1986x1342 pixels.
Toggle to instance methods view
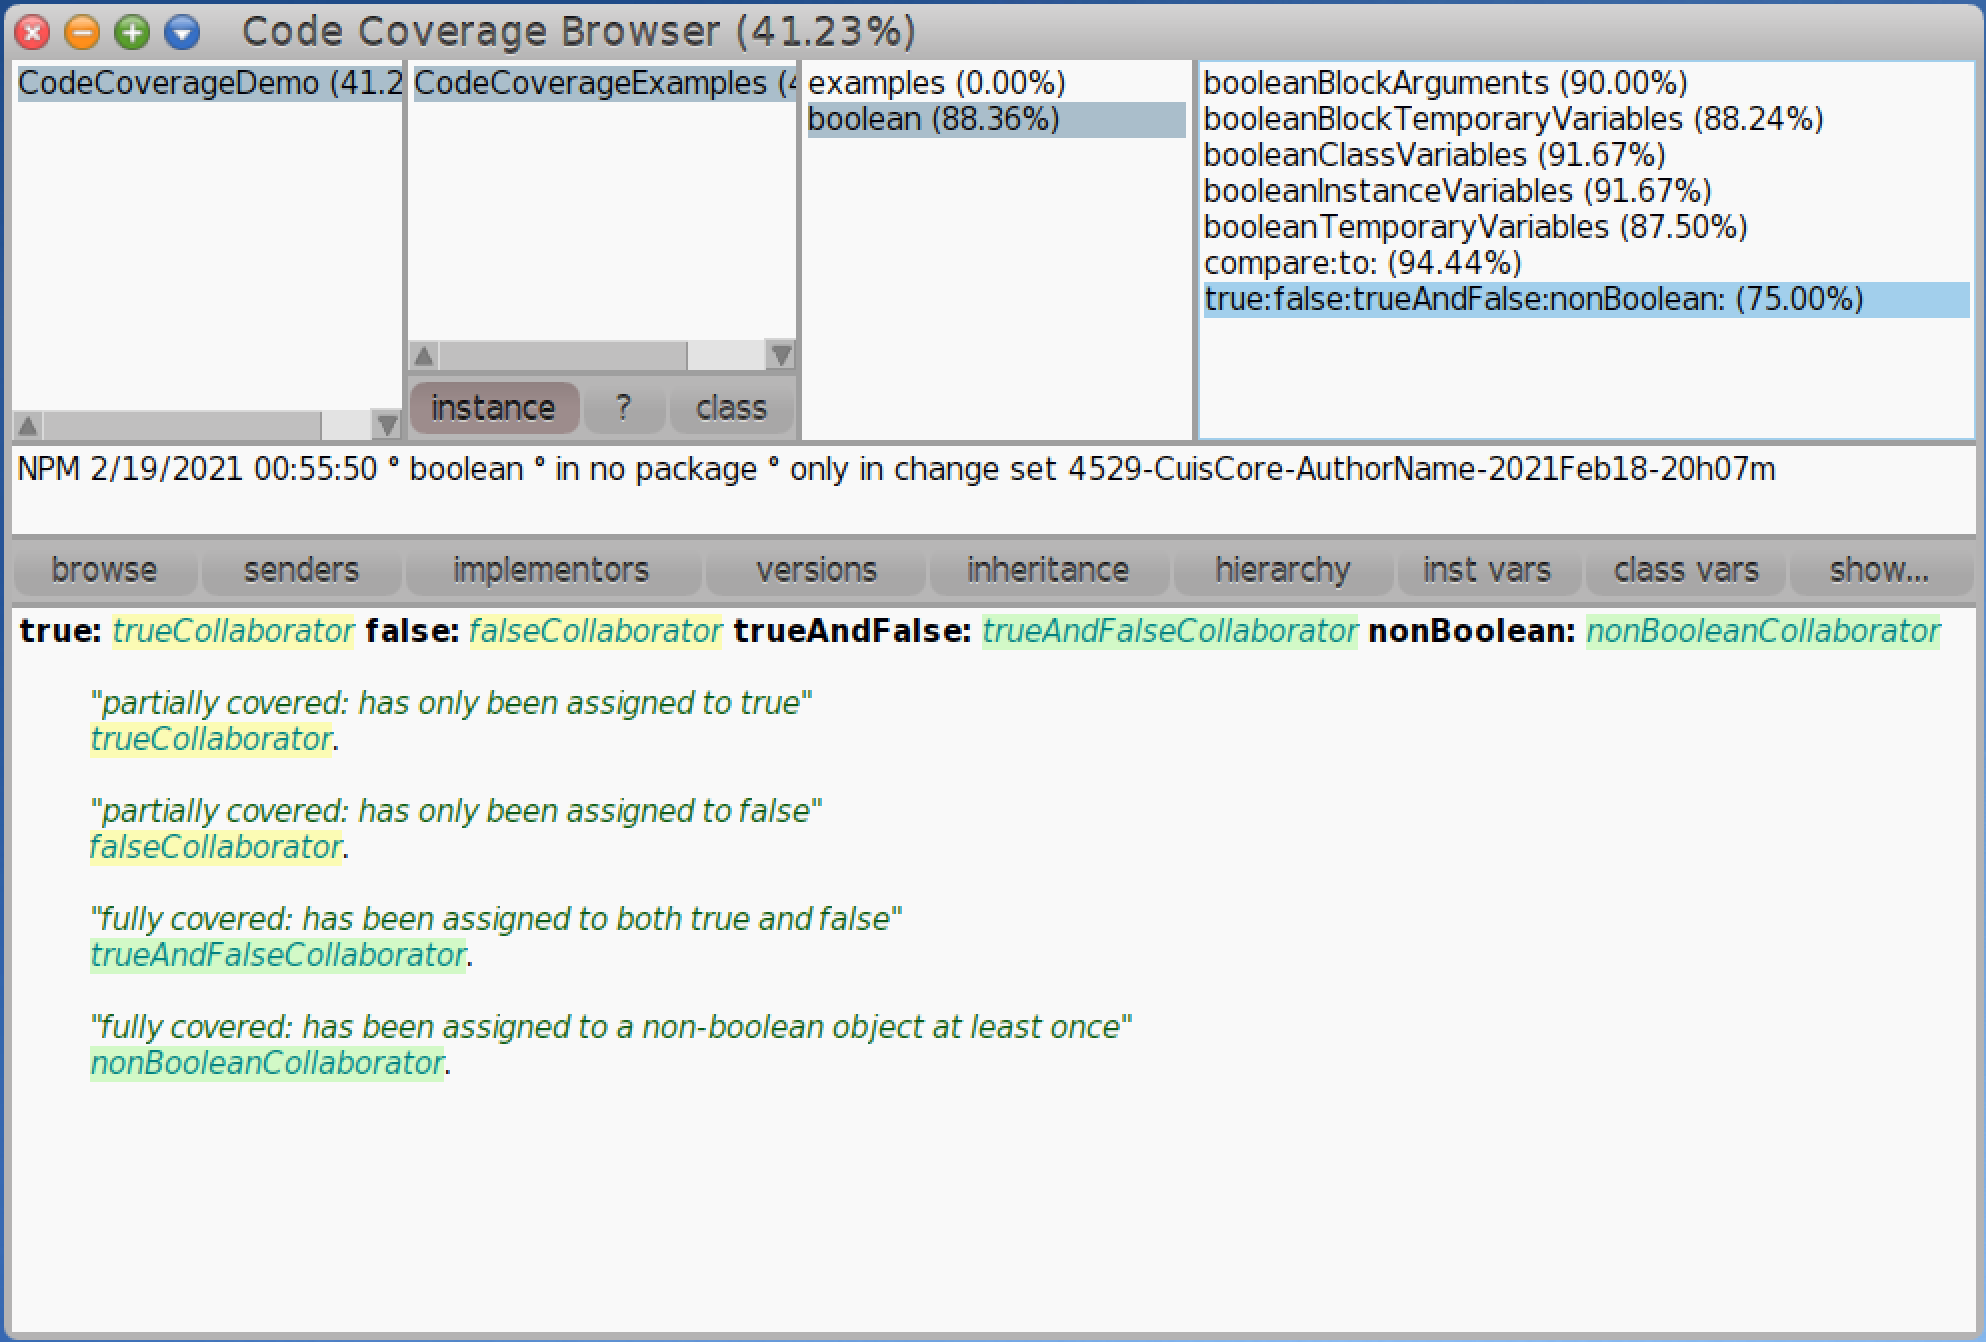tap(490, 407)
